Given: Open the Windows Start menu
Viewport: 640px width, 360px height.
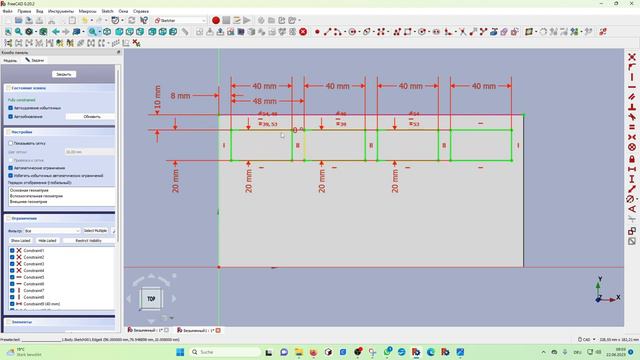Looking at the screenshot, I should tap(180, 352).
